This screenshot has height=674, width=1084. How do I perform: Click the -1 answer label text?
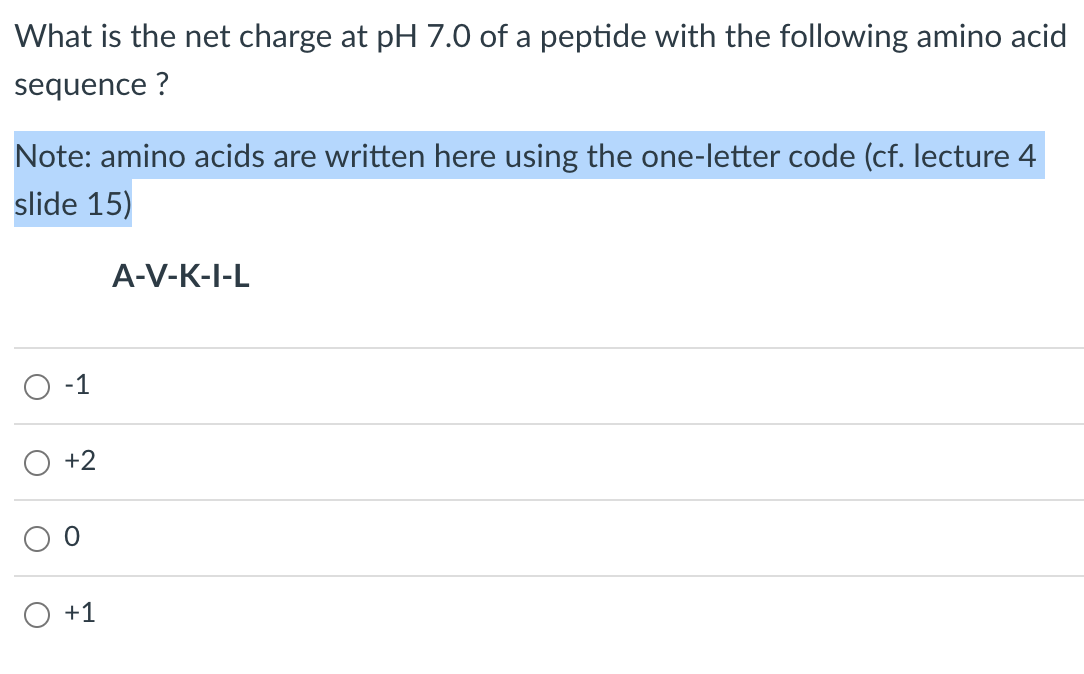(x=75, y=386)
